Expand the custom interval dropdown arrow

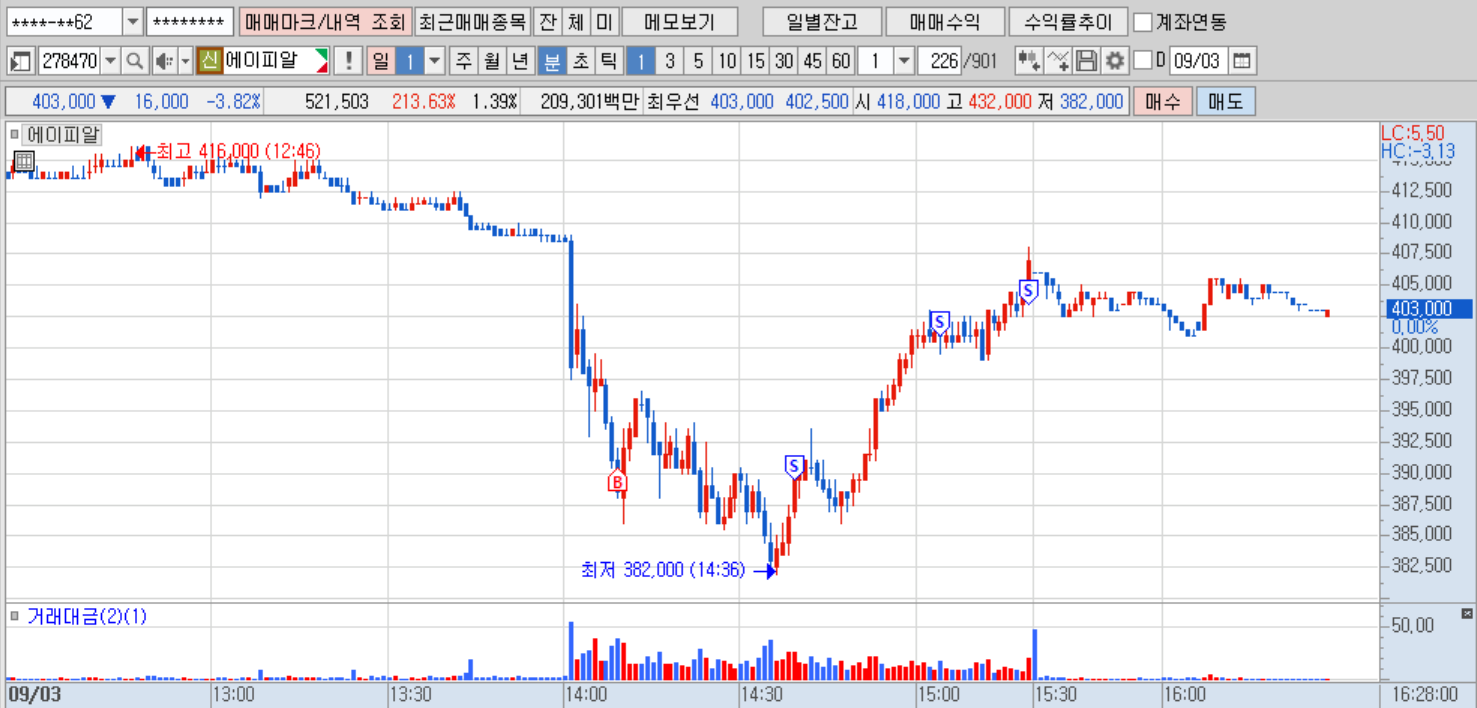click(x=904, y=61)
